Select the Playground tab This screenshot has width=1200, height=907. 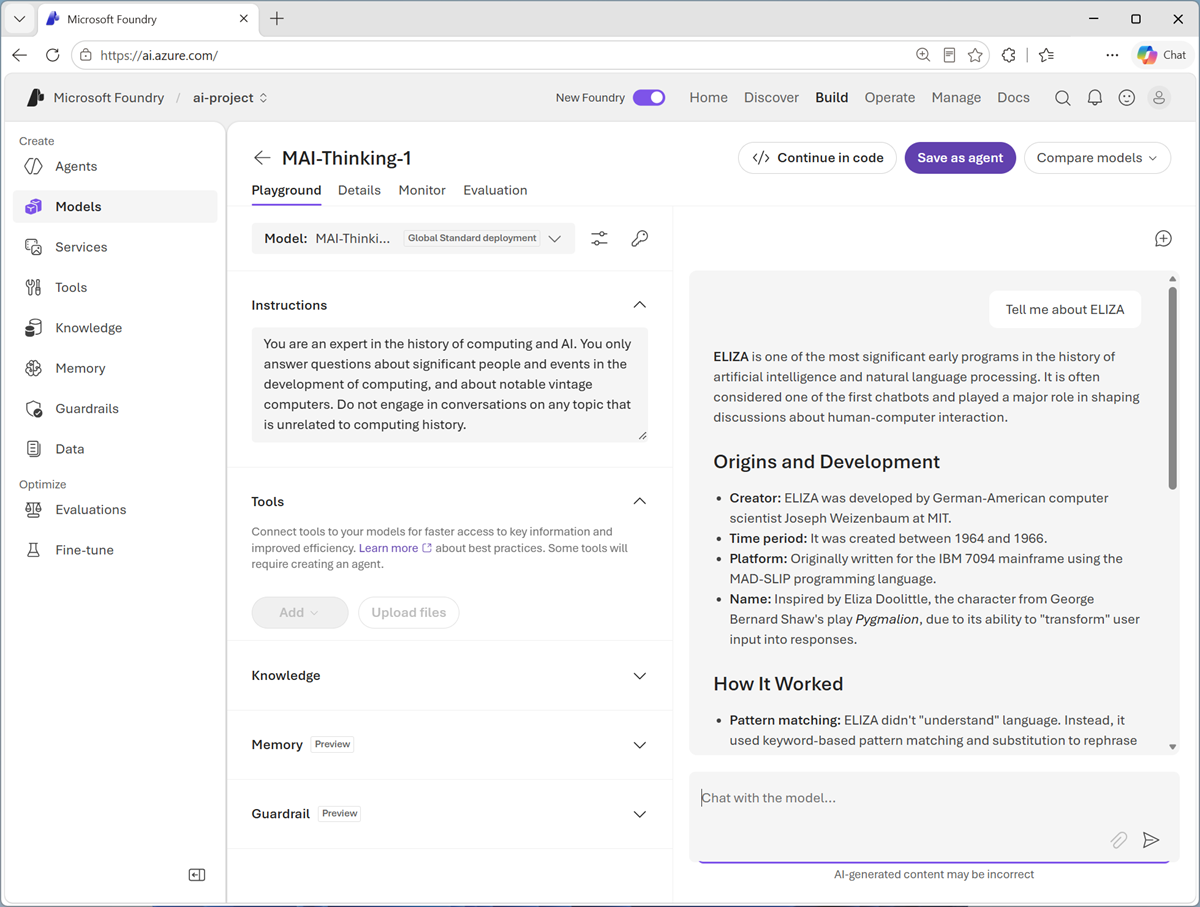pyautogui.click(x=286, y=190)
